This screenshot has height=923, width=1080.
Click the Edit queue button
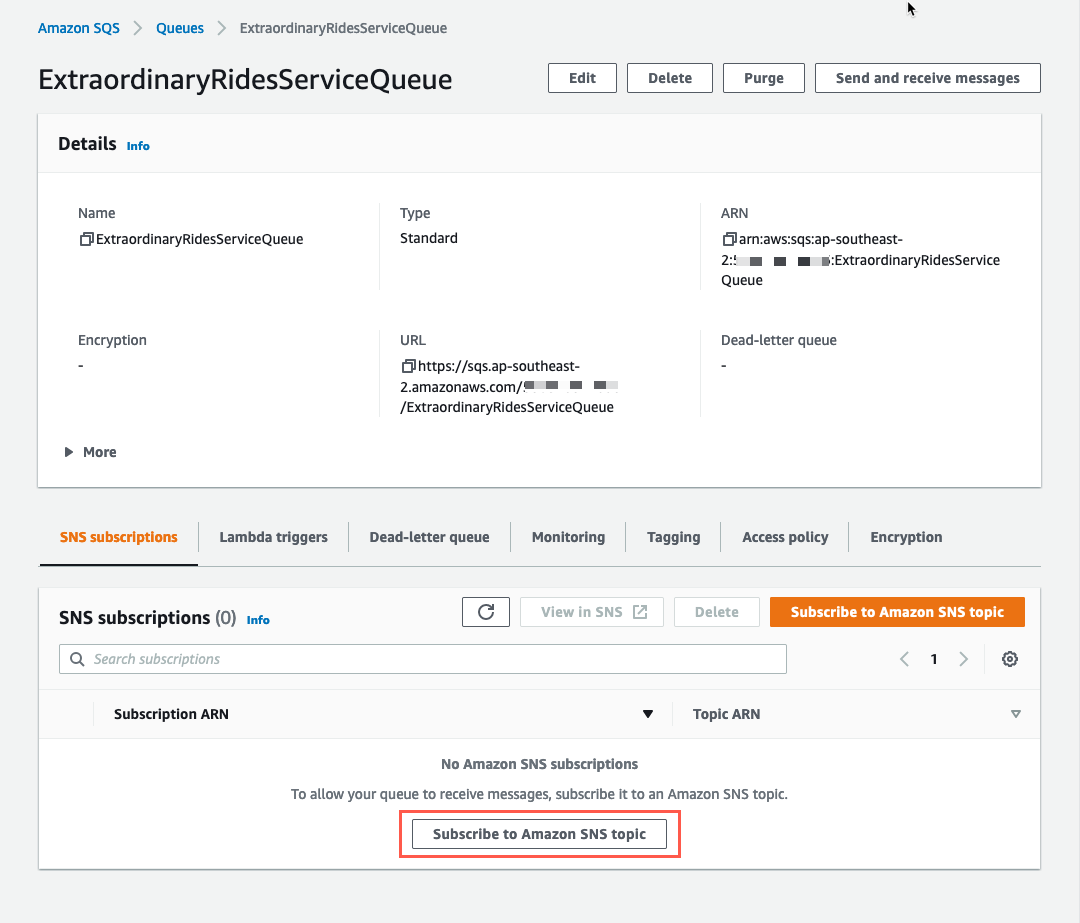582,78
